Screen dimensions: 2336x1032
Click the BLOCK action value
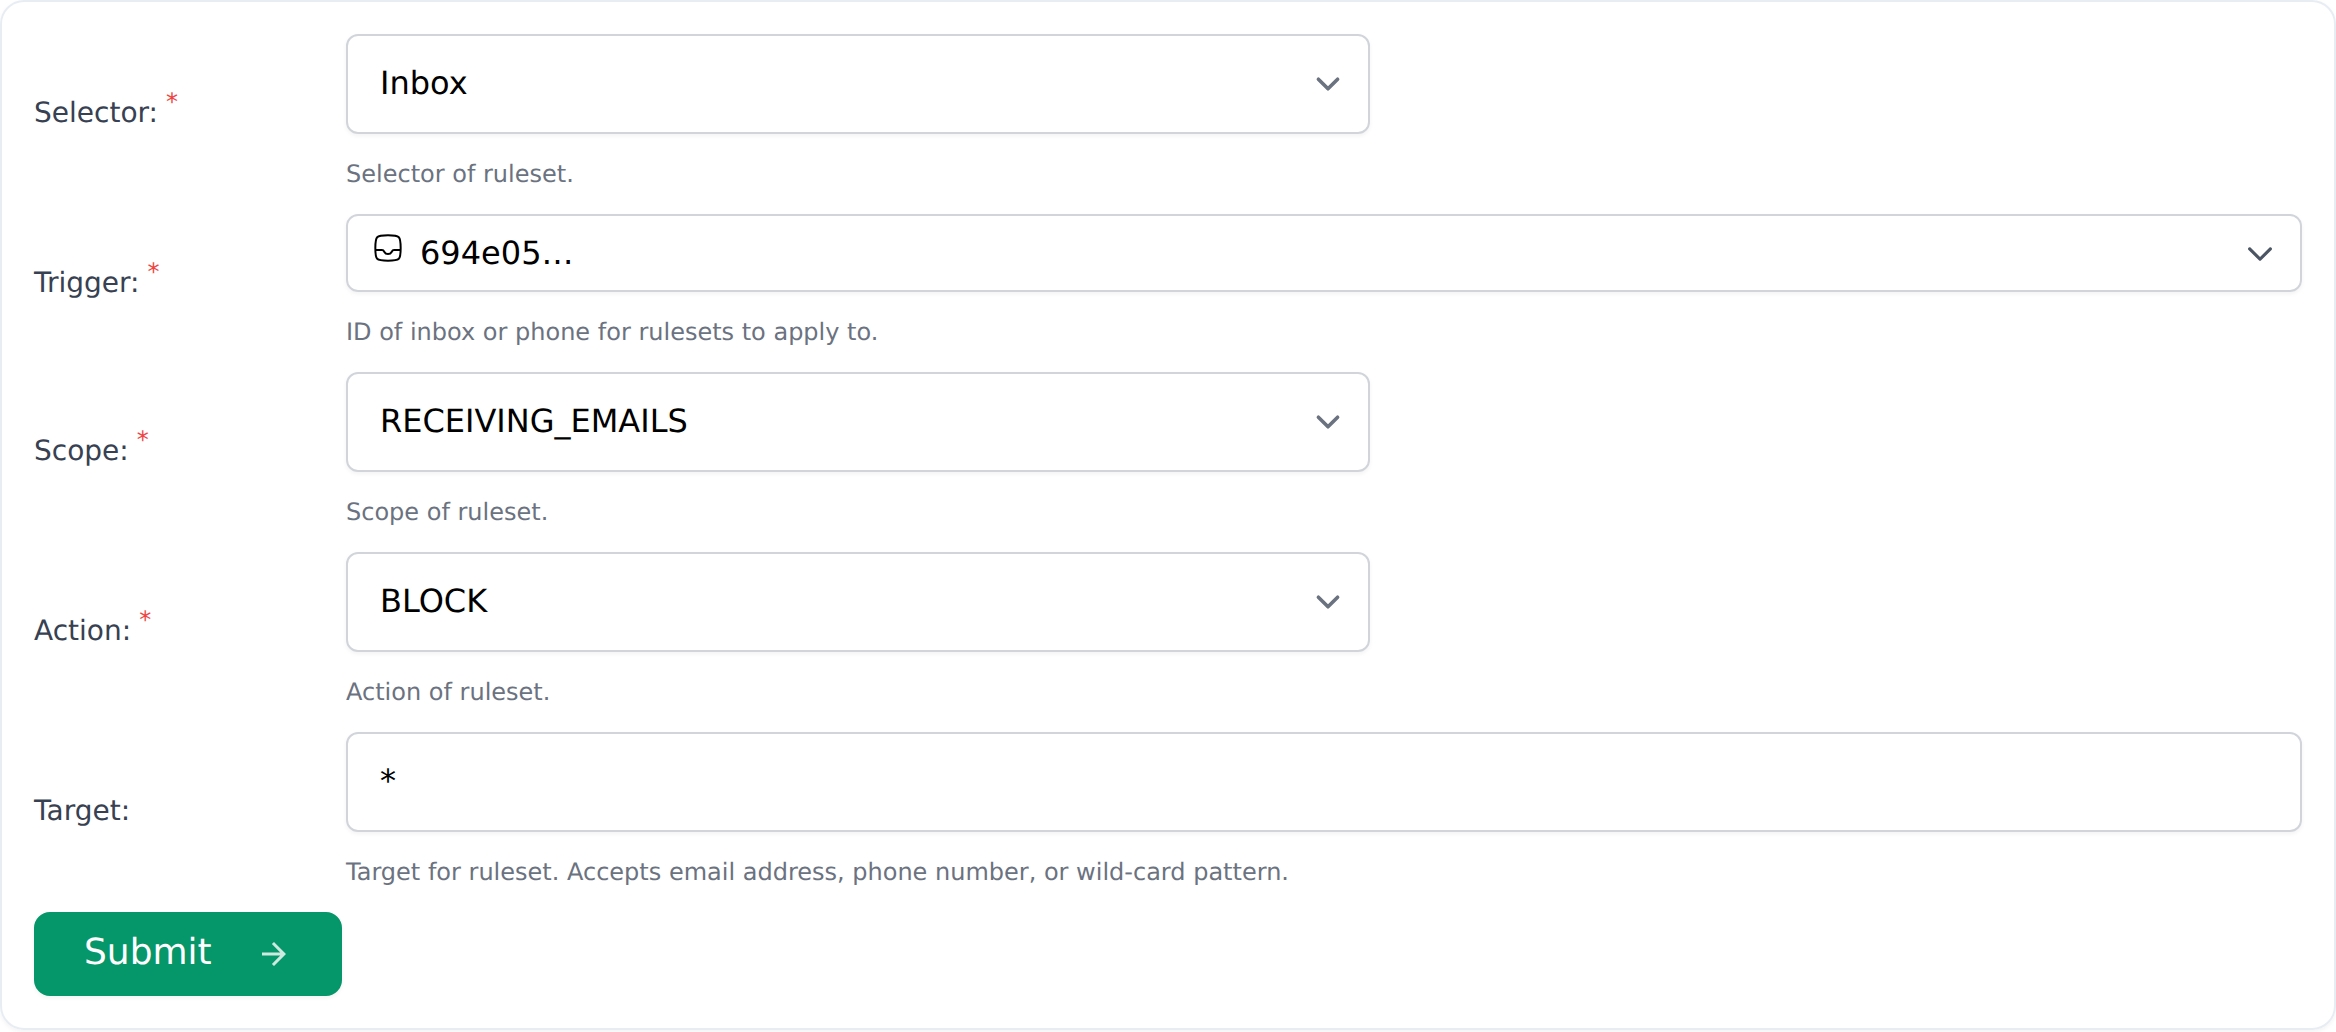coord(434,601)
